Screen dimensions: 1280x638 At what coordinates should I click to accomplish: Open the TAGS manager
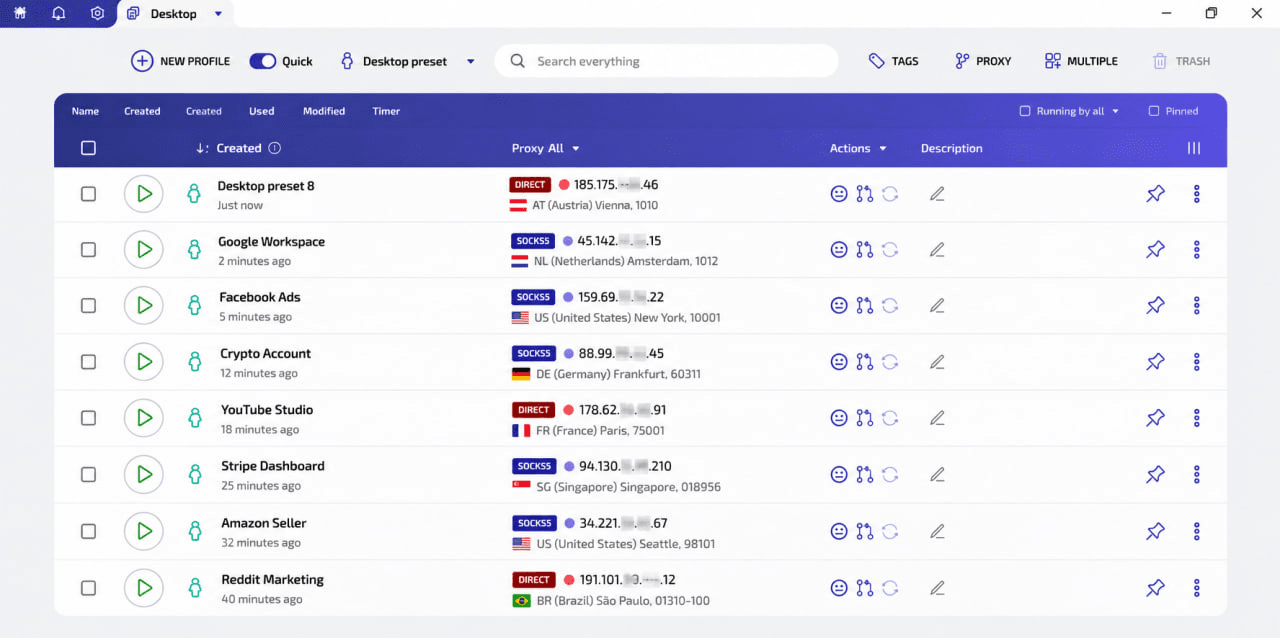pyautogui.click(x=893, y=61)
